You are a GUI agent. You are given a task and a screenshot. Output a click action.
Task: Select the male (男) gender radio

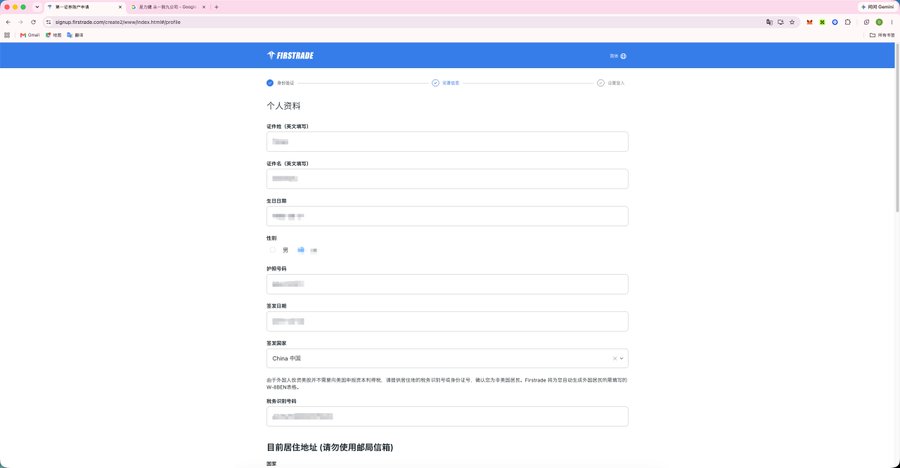273,250
